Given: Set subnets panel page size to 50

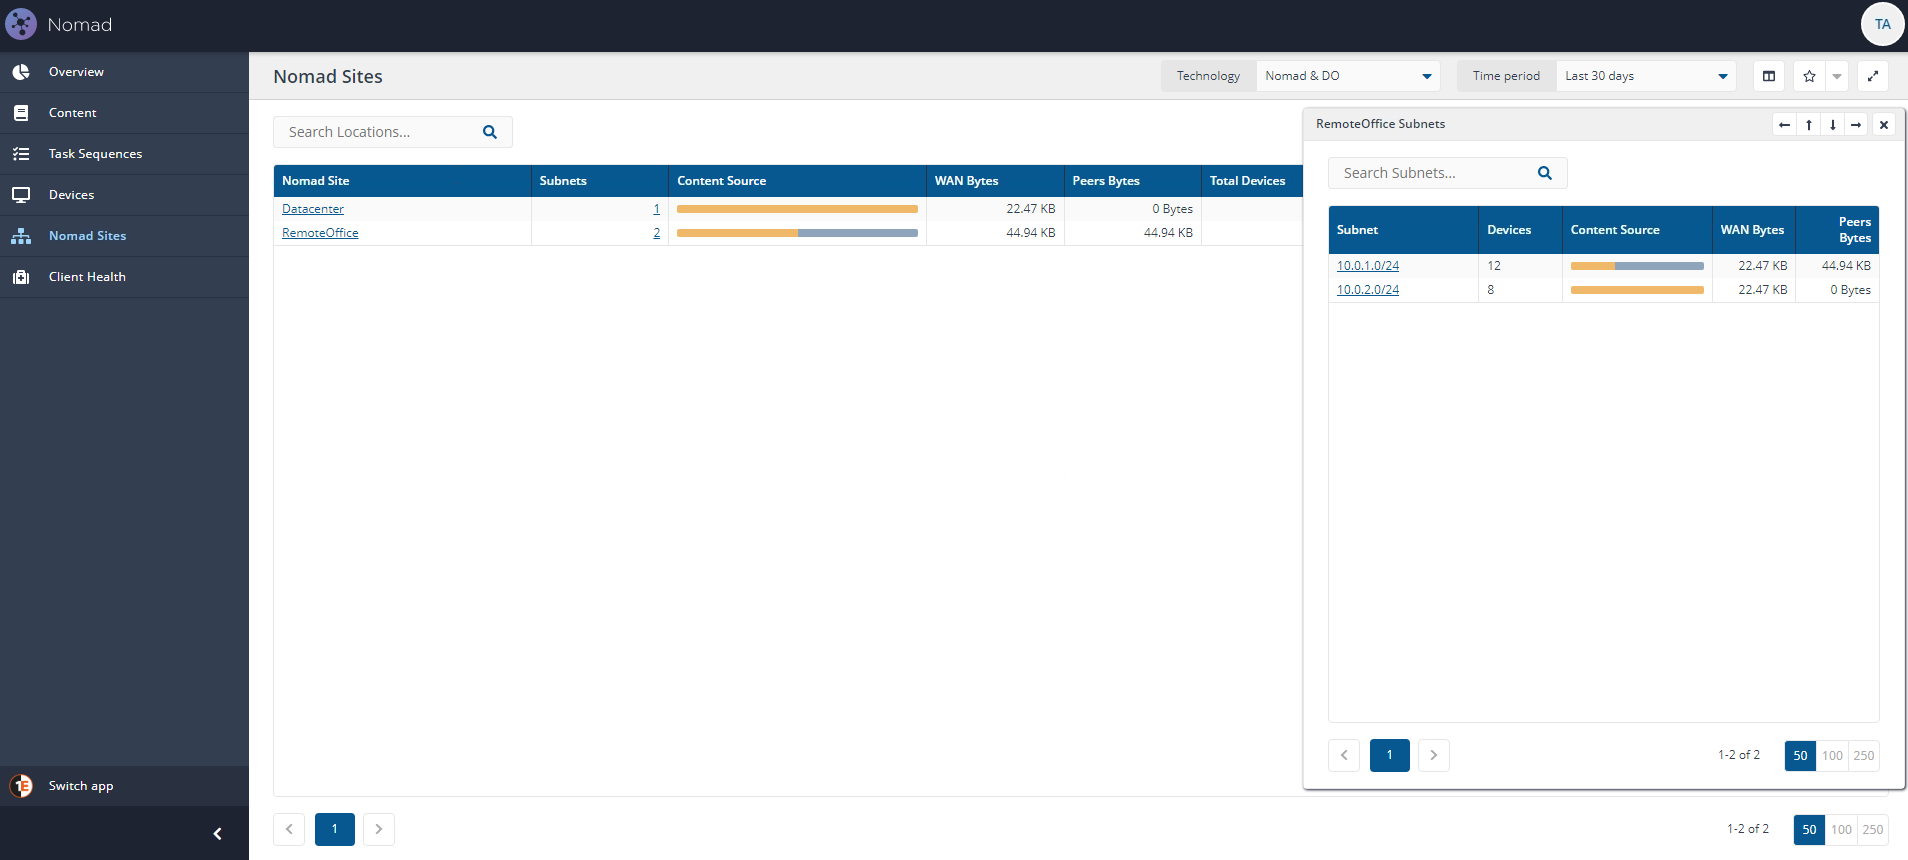Looking at the screenshot, I should click(1800, 756).
